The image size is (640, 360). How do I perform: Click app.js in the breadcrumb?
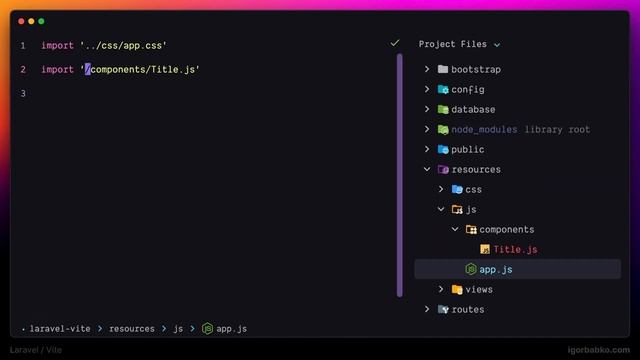click(x=231, y=329)
